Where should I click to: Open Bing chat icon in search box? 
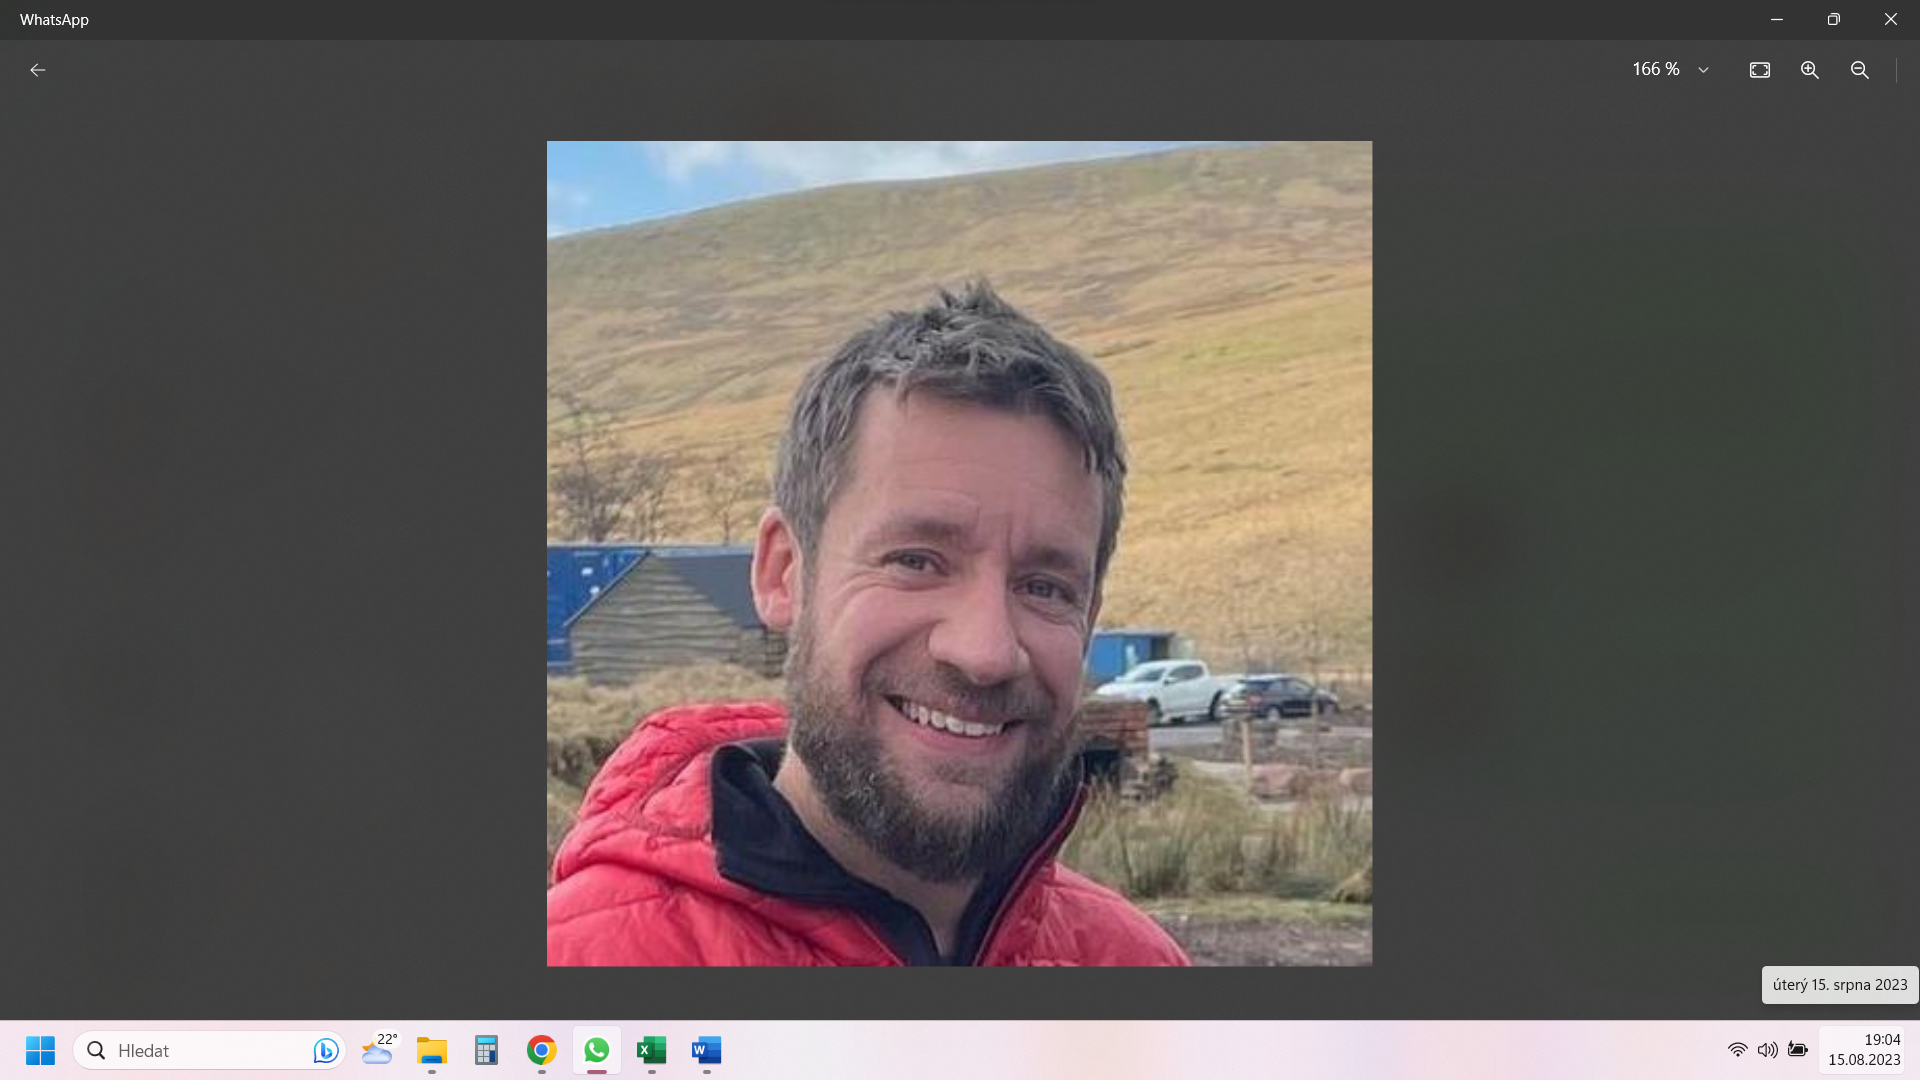tap(325, 1050)
